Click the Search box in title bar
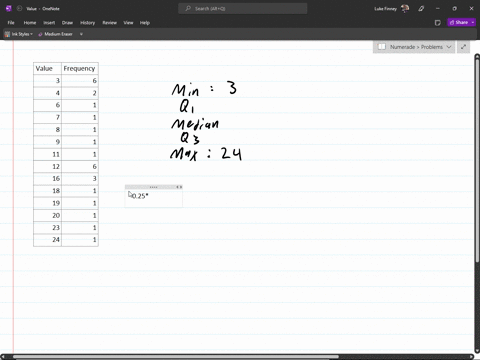Image resolution: width=480 pixels, height=360 pixels. [243, 9]
